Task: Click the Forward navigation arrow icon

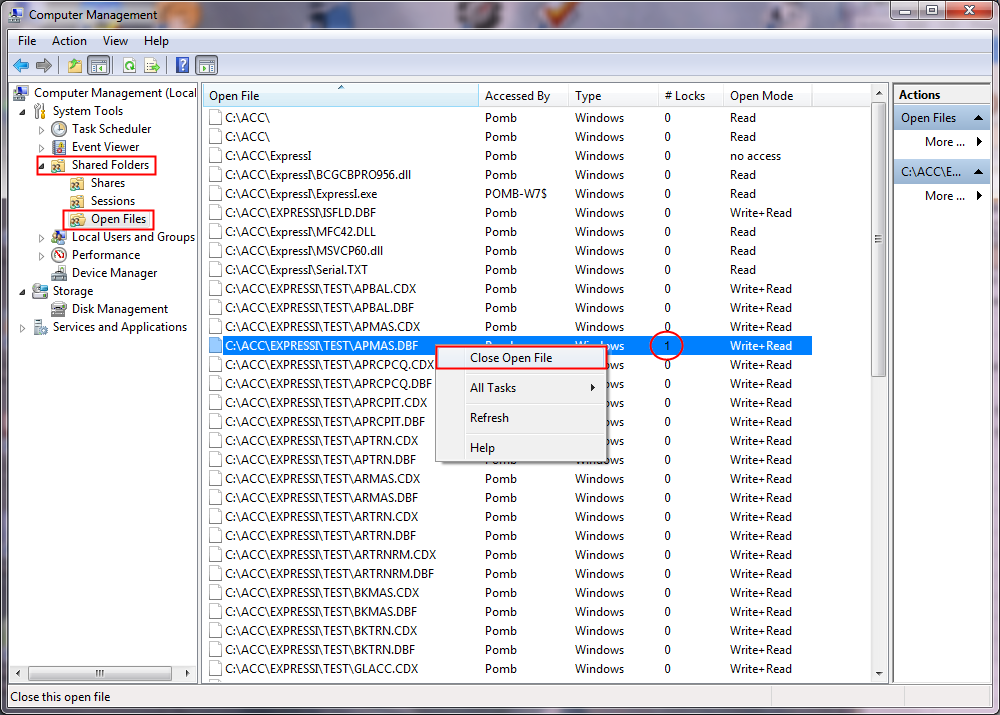Action: 44,65
